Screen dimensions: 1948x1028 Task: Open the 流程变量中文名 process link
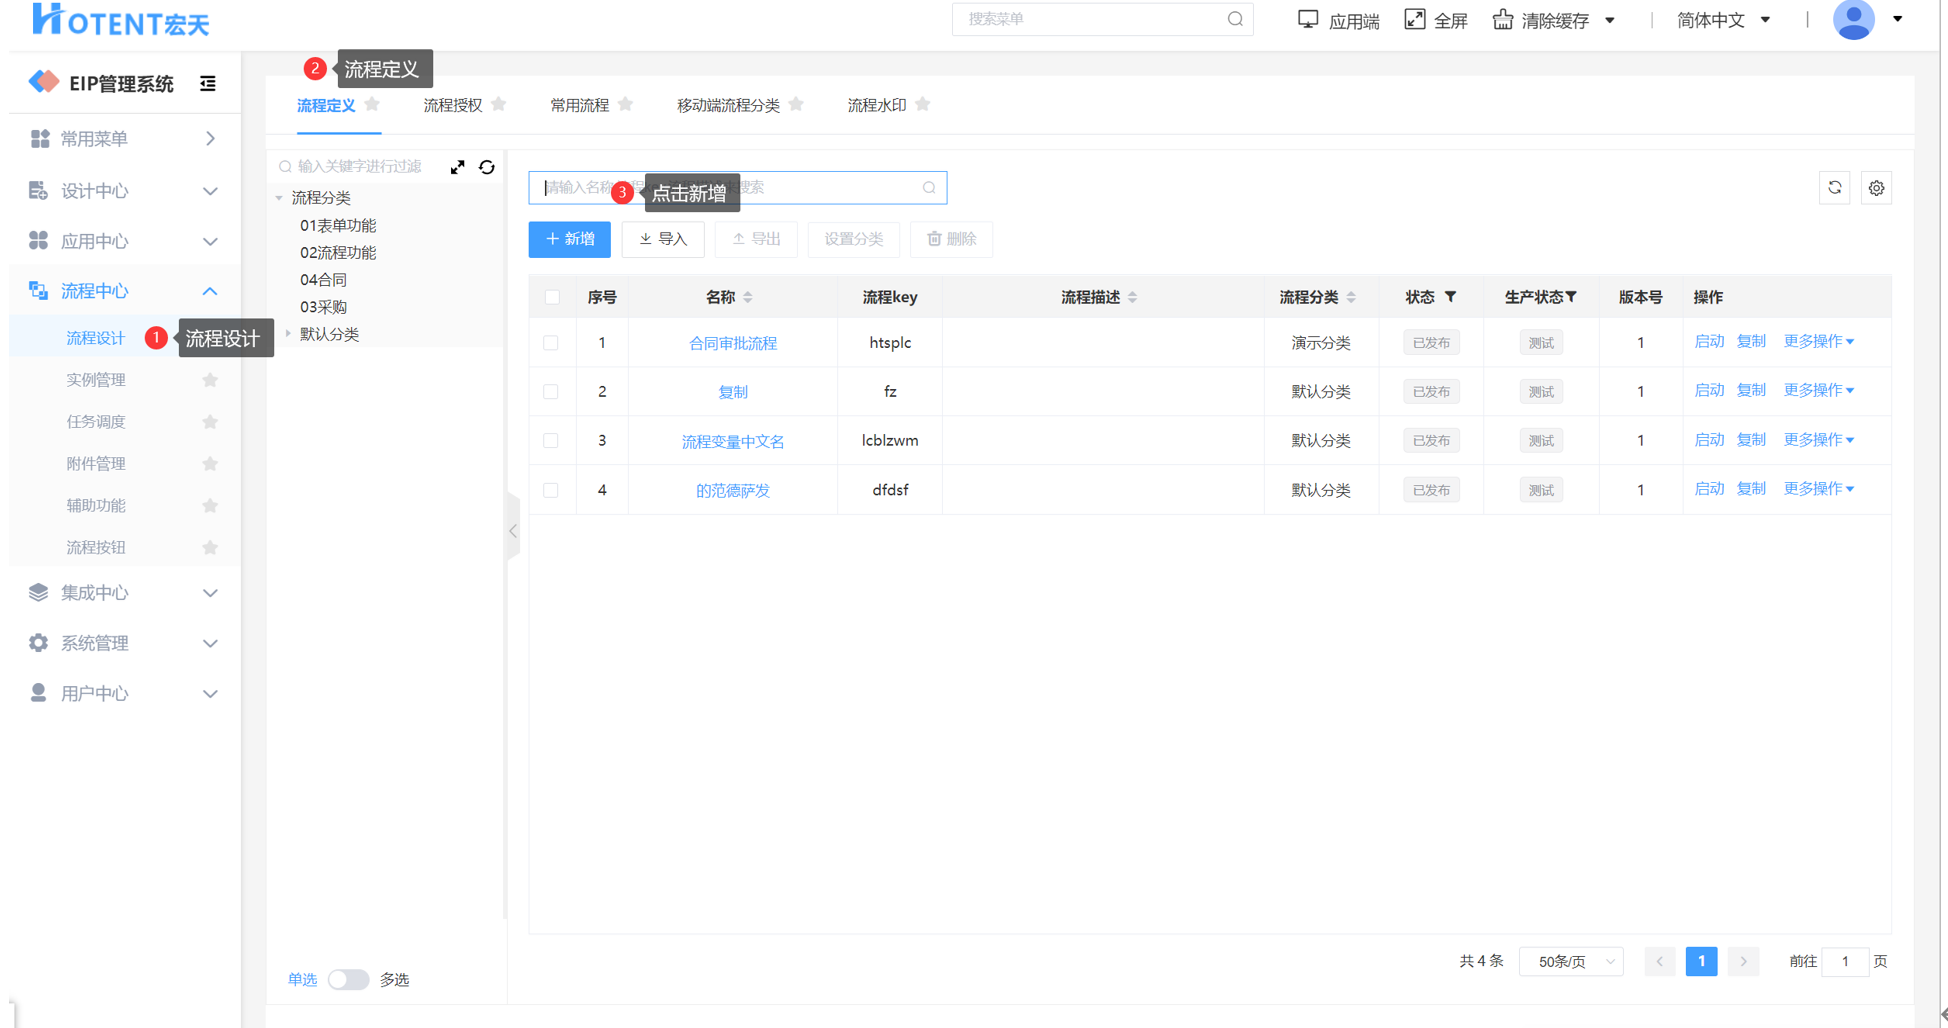click(x=732, y=441)
